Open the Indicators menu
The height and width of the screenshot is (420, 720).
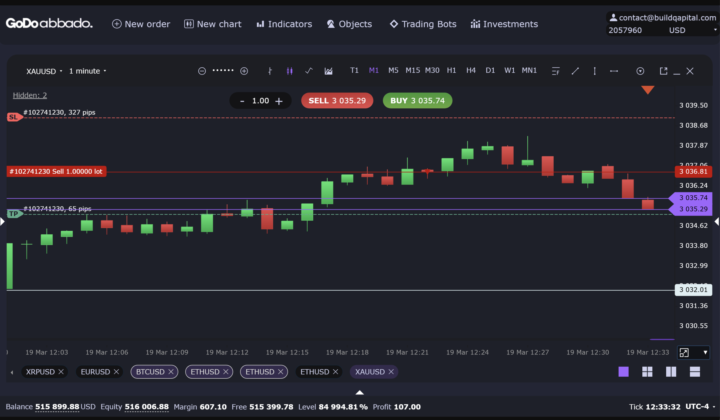click(284, 24)
